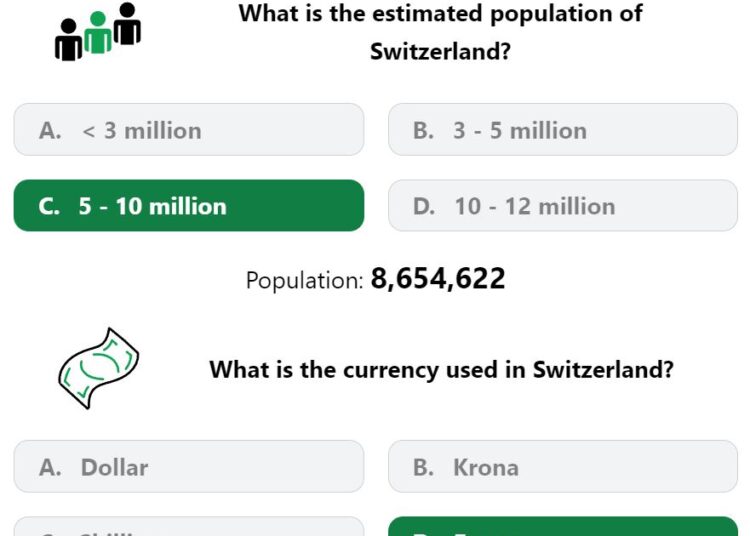Click the letter "D." beside 10 - 12 million
This screenshot has width=750, height=536.
pos(424,207)
